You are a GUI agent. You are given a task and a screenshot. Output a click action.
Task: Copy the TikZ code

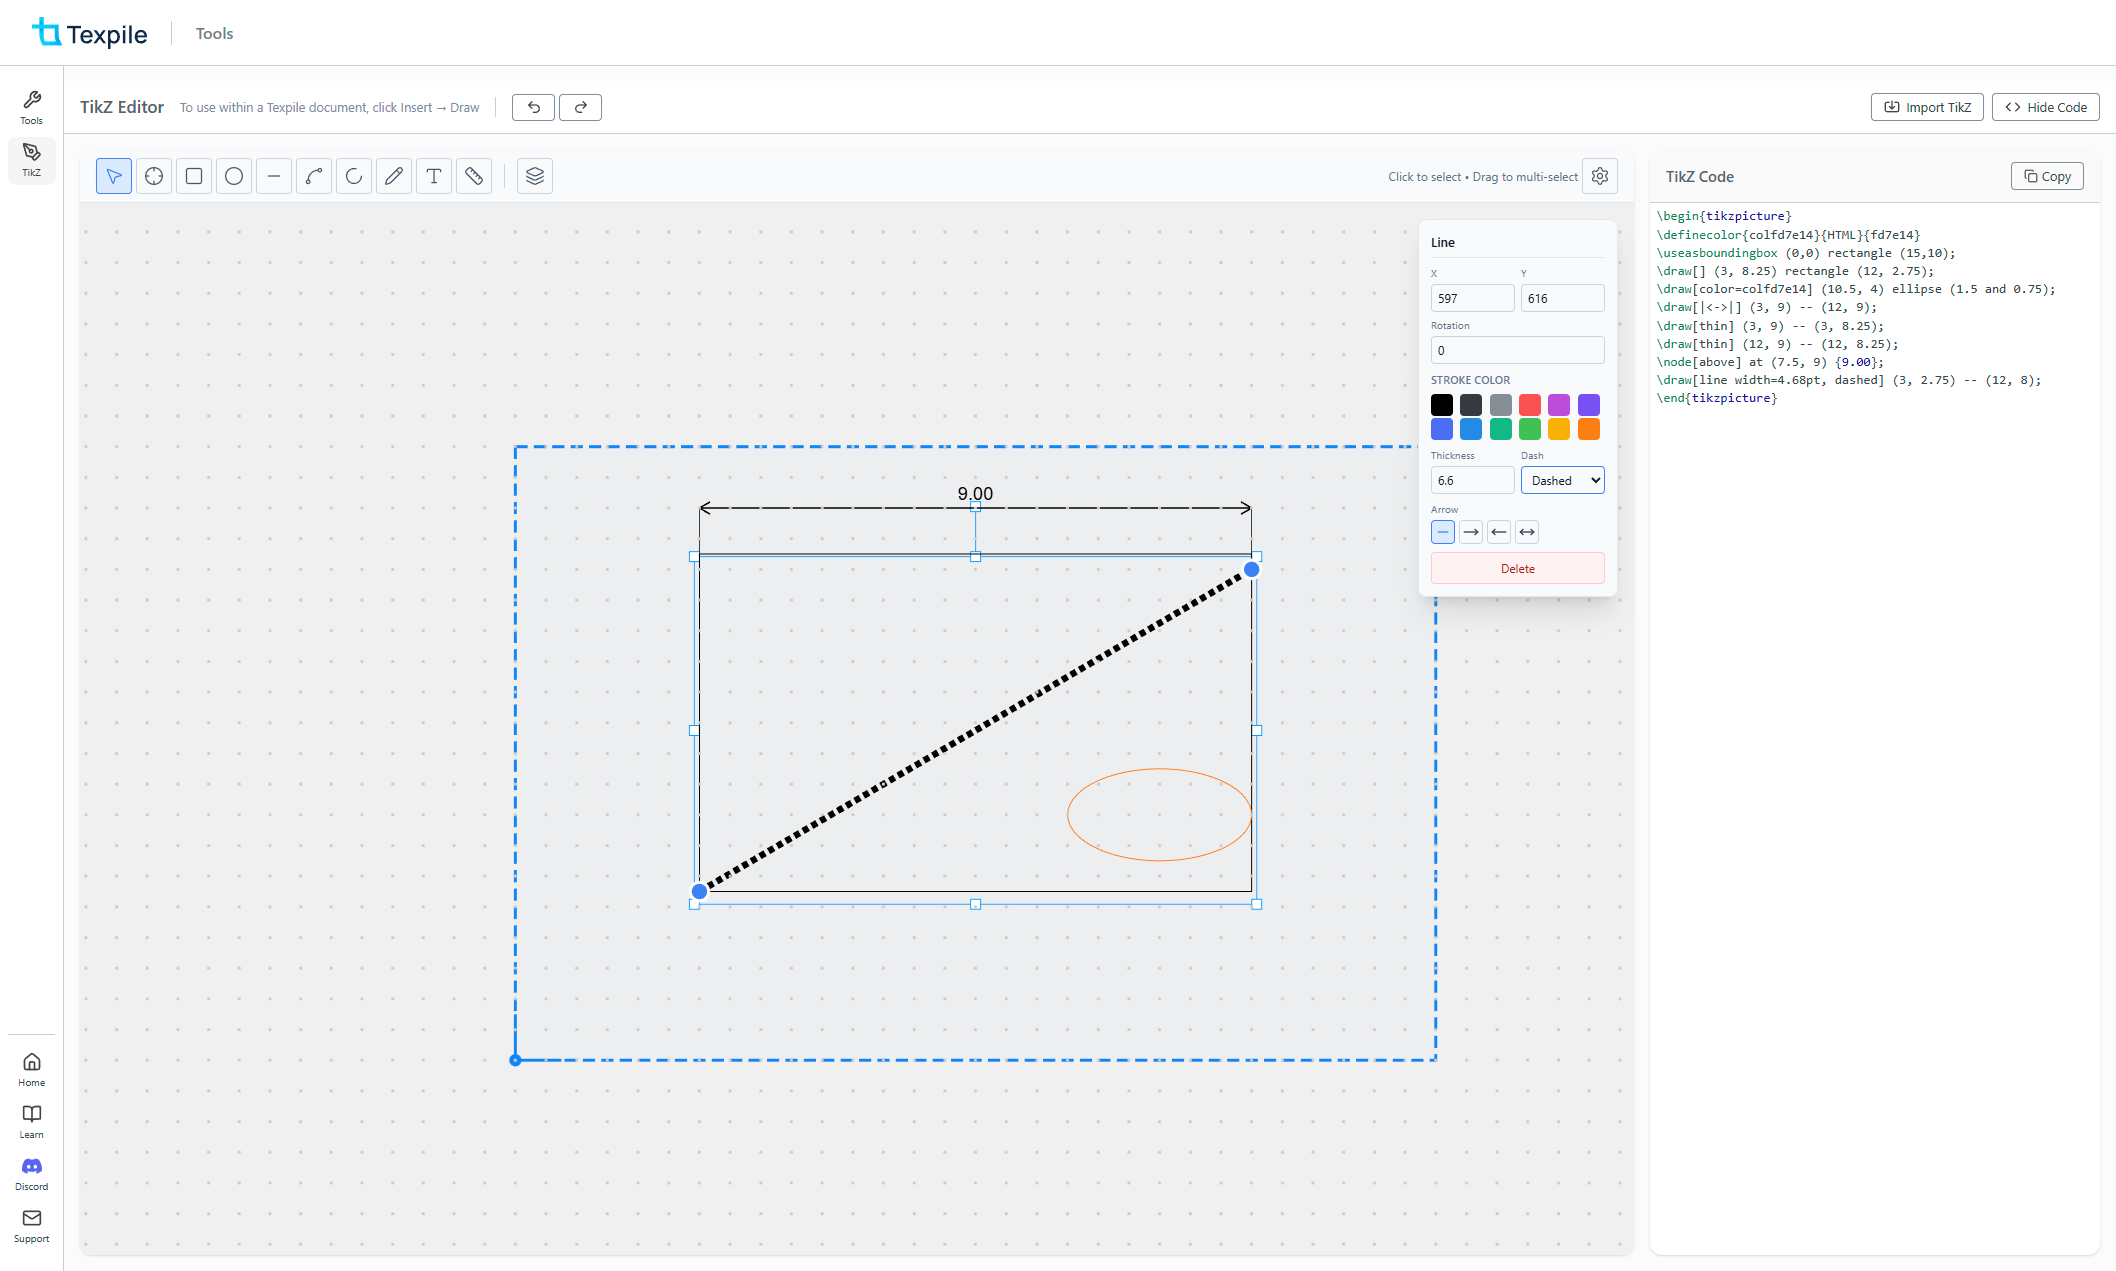pyautogui.click(x=2047, y=176)
